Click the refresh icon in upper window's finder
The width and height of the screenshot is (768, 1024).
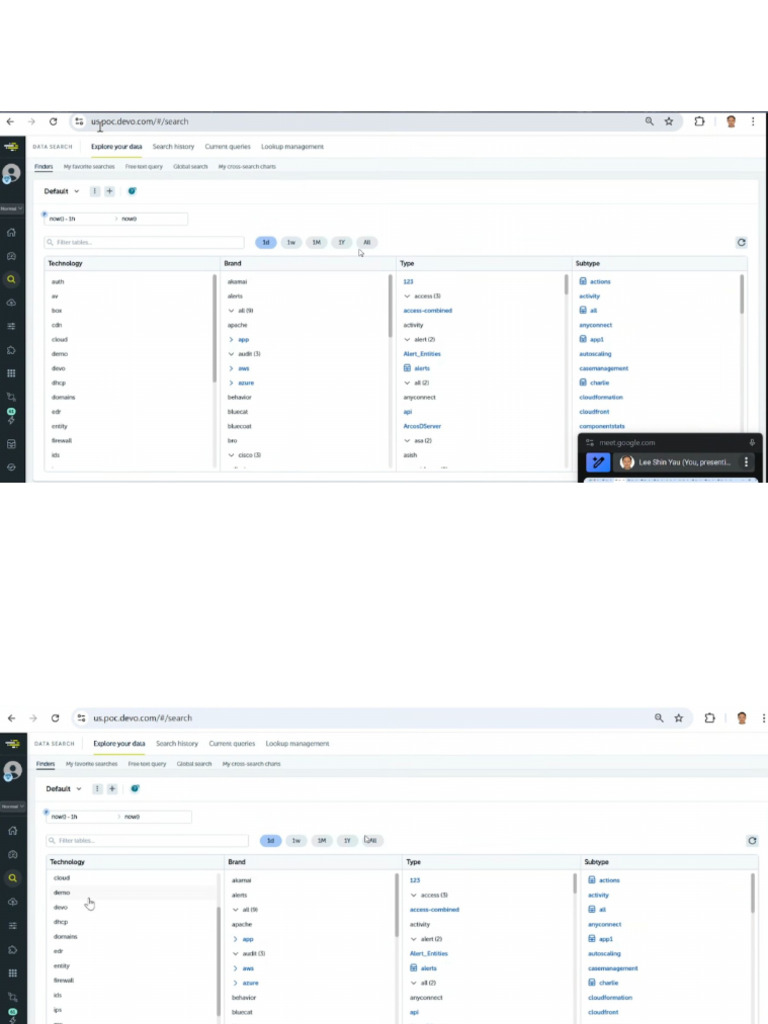[x=741, y=242]
